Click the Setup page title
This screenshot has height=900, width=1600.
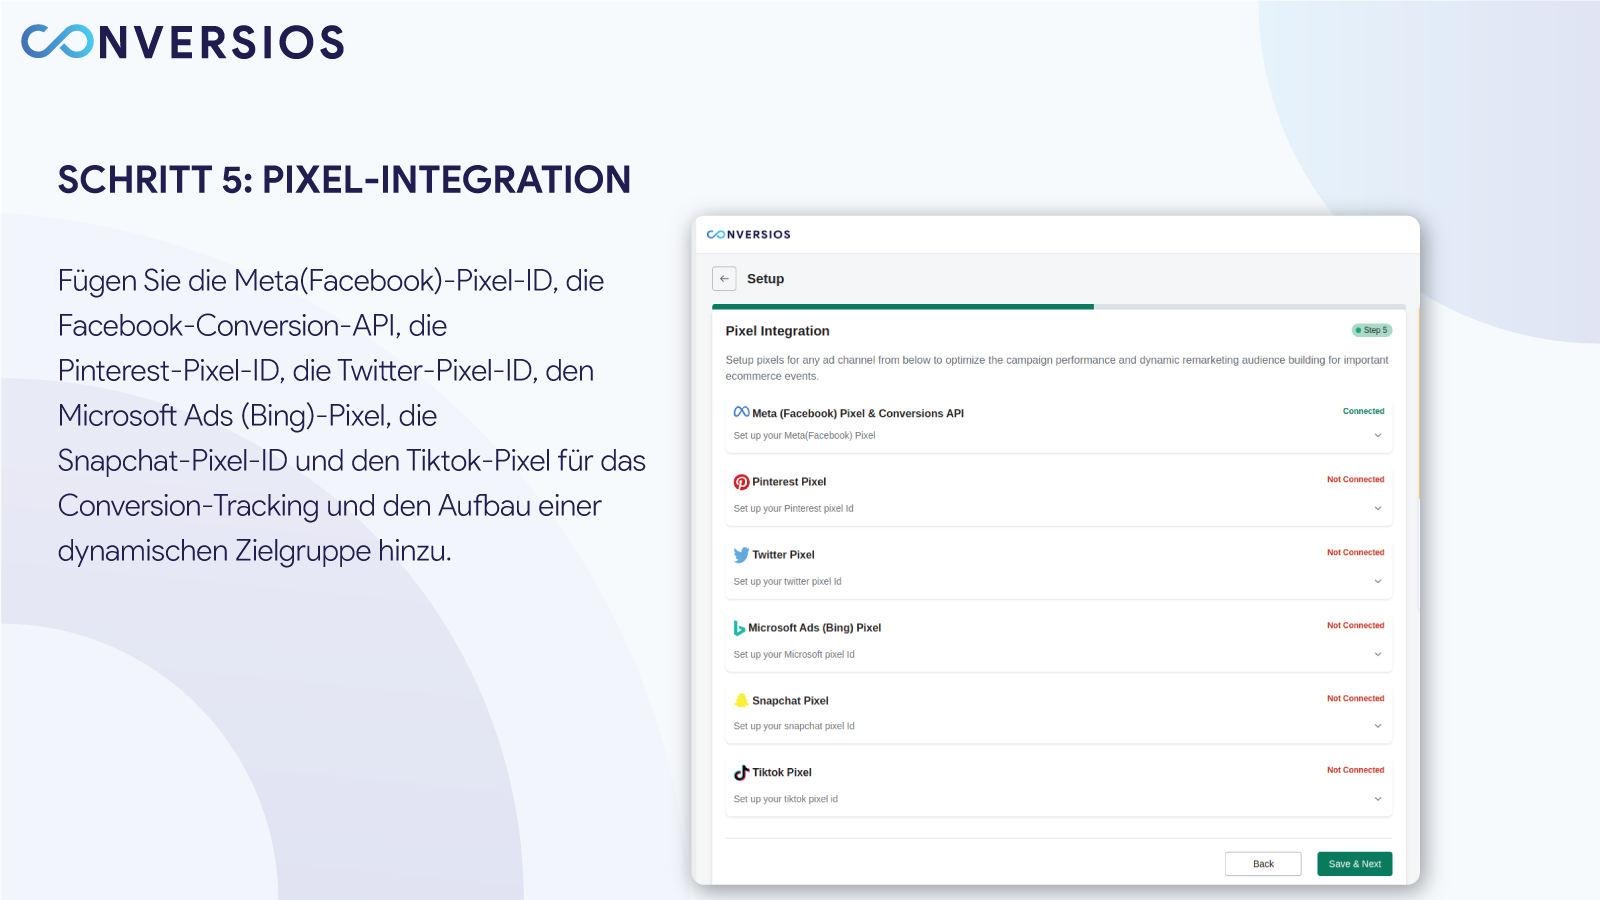[x=765, y=279]
